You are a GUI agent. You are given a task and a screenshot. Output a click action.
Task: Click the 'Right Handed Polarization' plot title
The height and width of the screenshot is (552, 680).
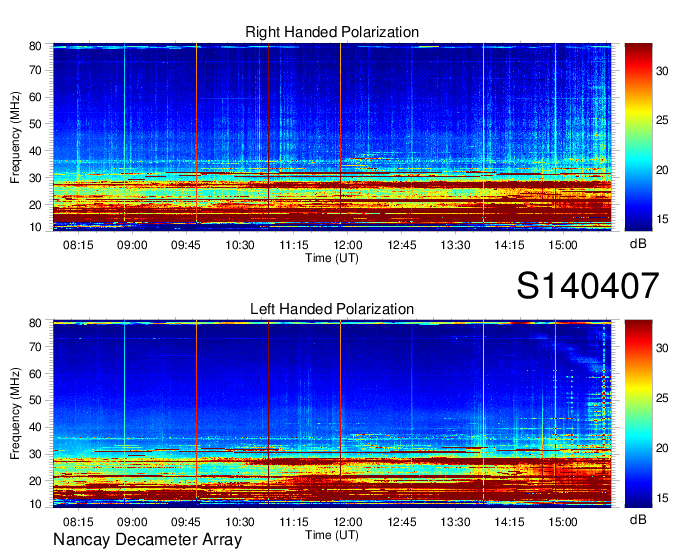point(332,32)
